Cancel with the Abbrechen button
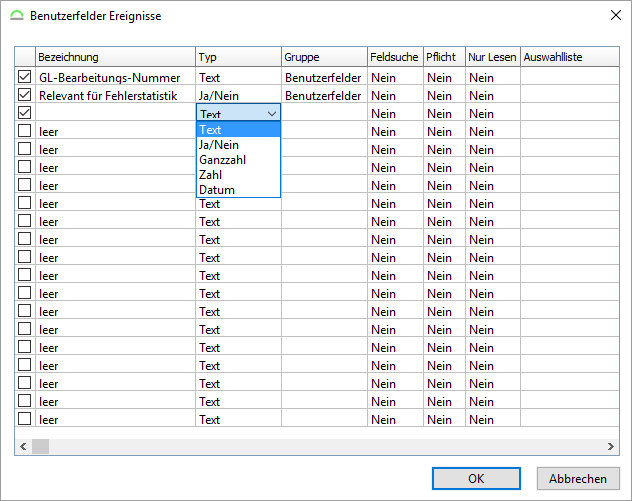This screenshot has height=501, width=632. (x=578, y=478)
